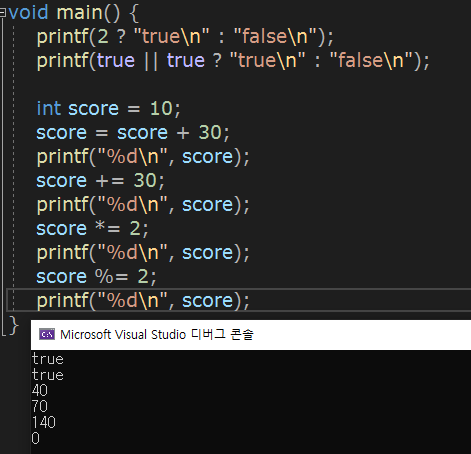The image size is (471, 454).
Task: Click the debug console window icon
Action: [47, 334]
